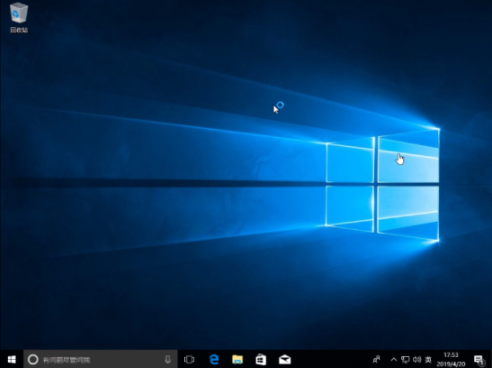Open the network status tray icon
The height and width of the screenshot is (372, 492).
[405, 360]
